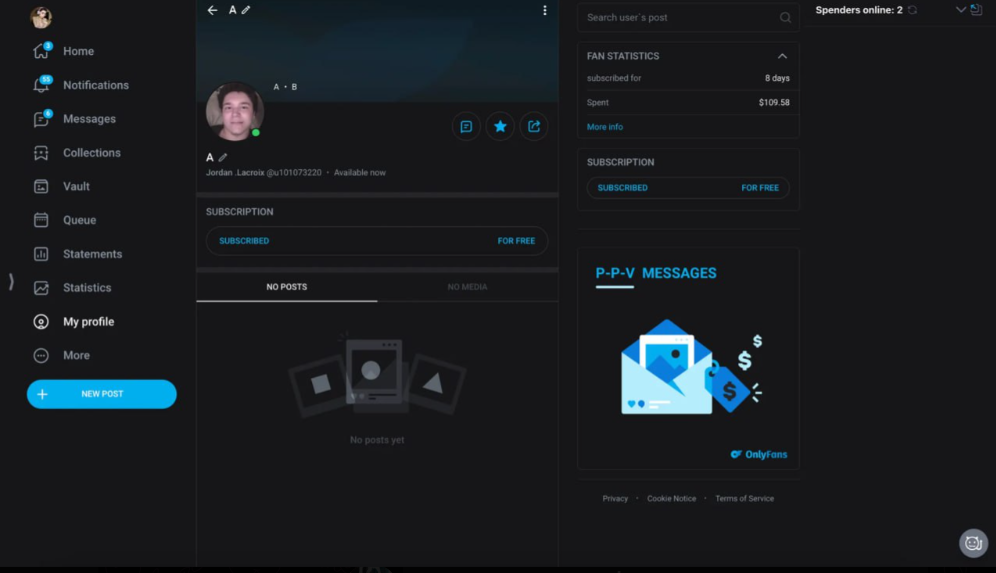This screenshot has height=573, width=996.
Task: Switch to the No Posts tab
Action: pyautogui.click(x=286, y=287)
